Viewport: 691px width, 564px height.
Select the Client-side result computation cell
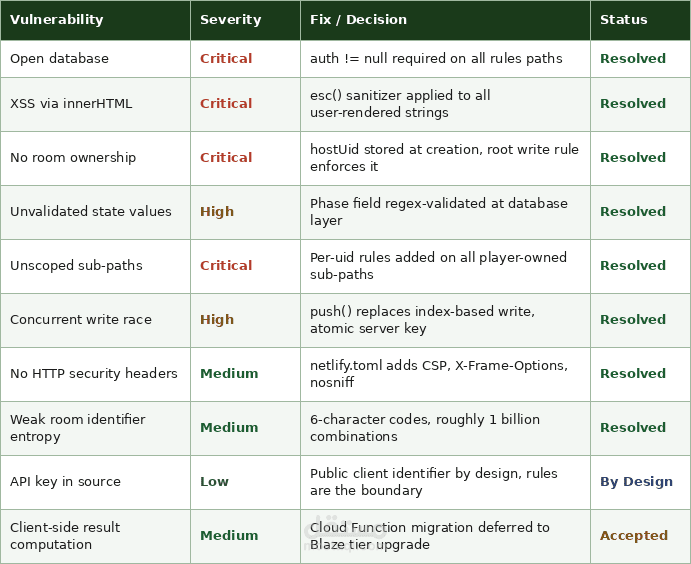65,536
